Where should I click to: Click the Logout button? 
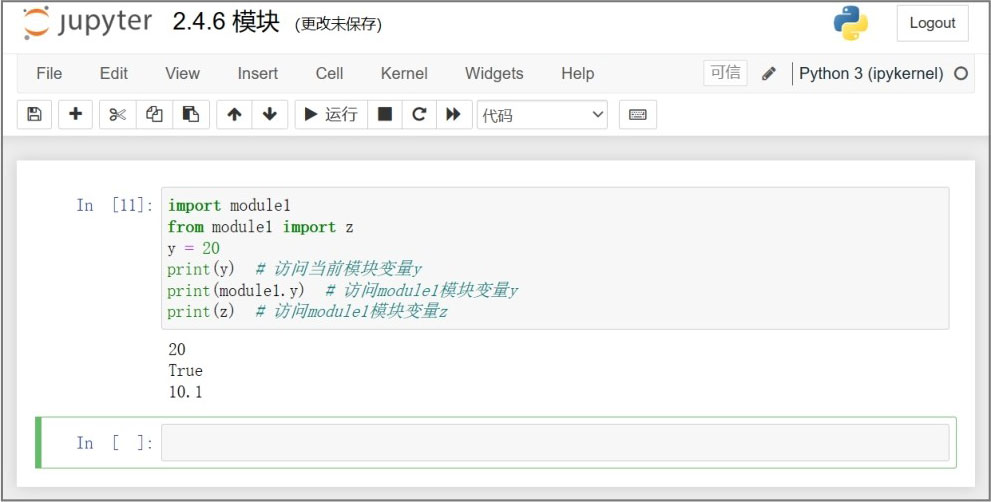(932, 23)
